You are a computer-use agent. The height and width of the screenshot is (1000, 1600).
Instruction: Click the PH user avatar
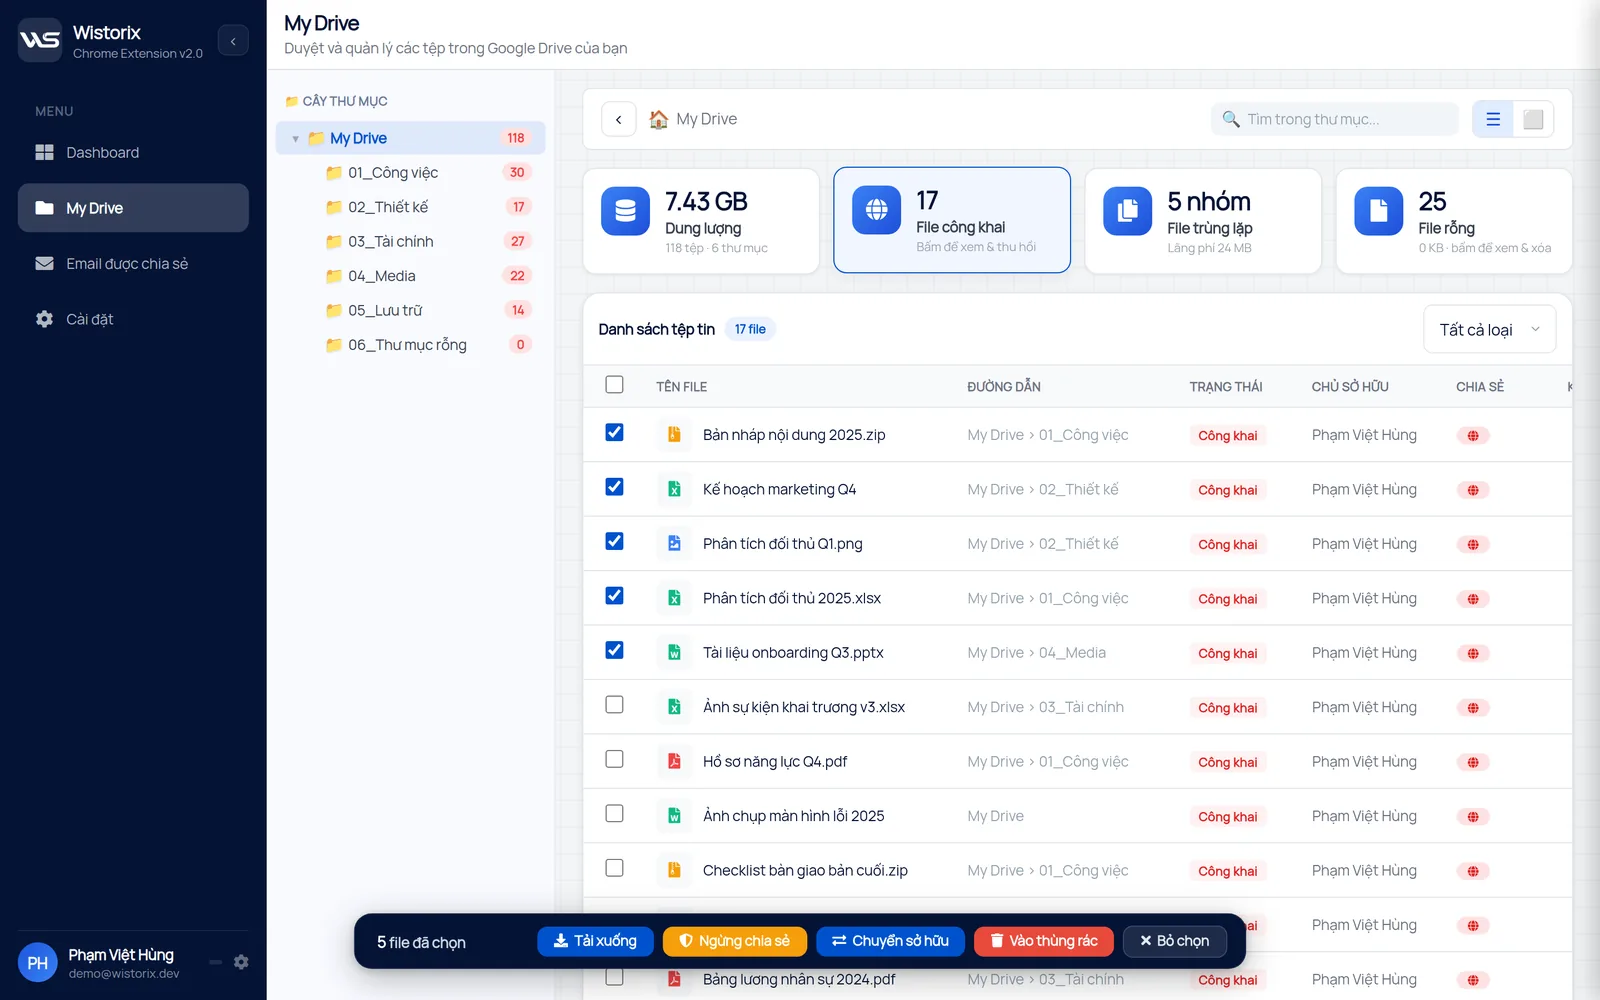[37, 963]
